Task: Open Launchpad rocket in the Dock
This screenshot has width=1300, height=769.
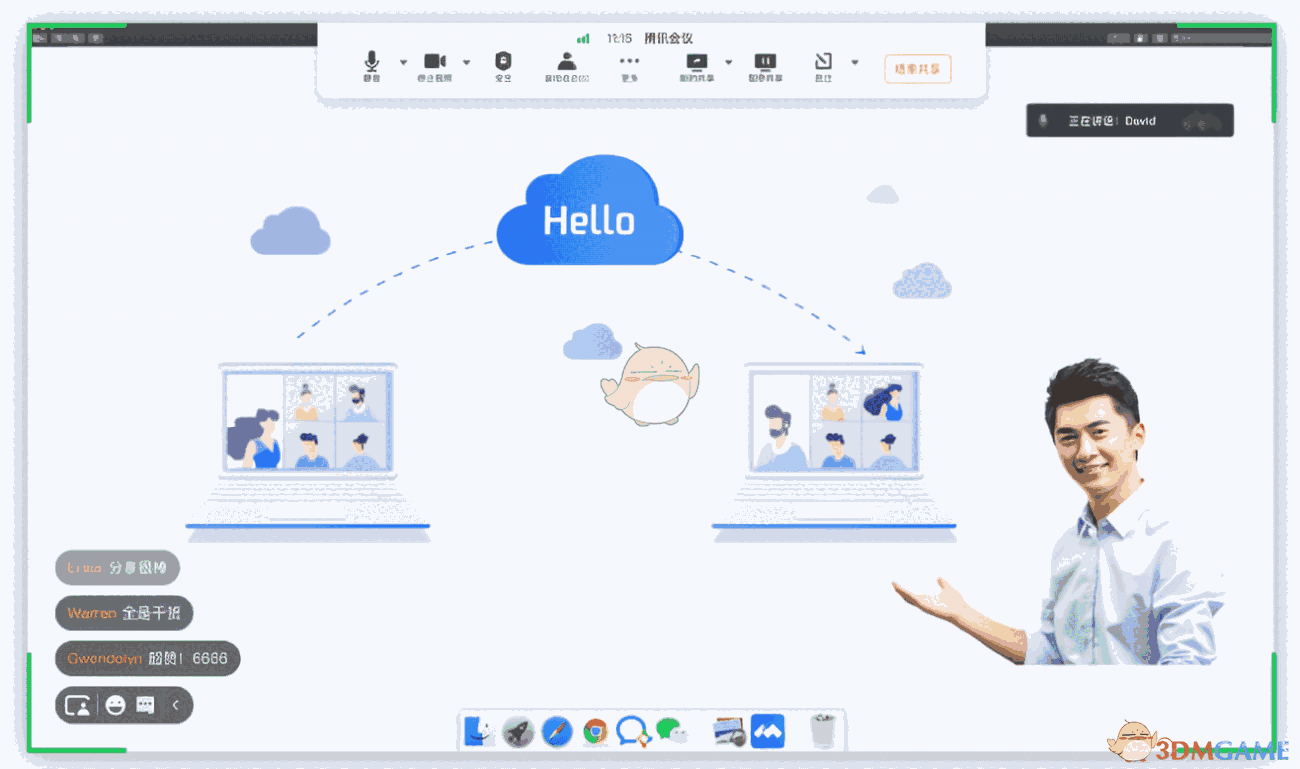Action: coord(518,732)
